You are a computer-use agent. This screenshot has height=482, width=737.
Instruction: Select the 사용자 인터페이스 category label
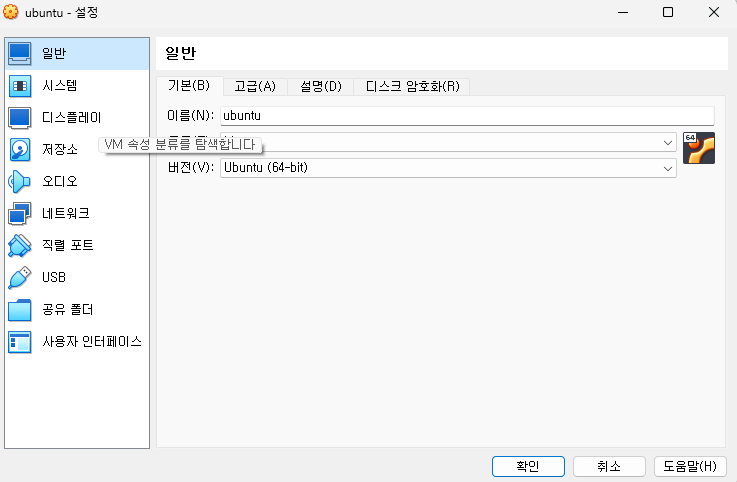pyautogui.click(x=92, y=341)
